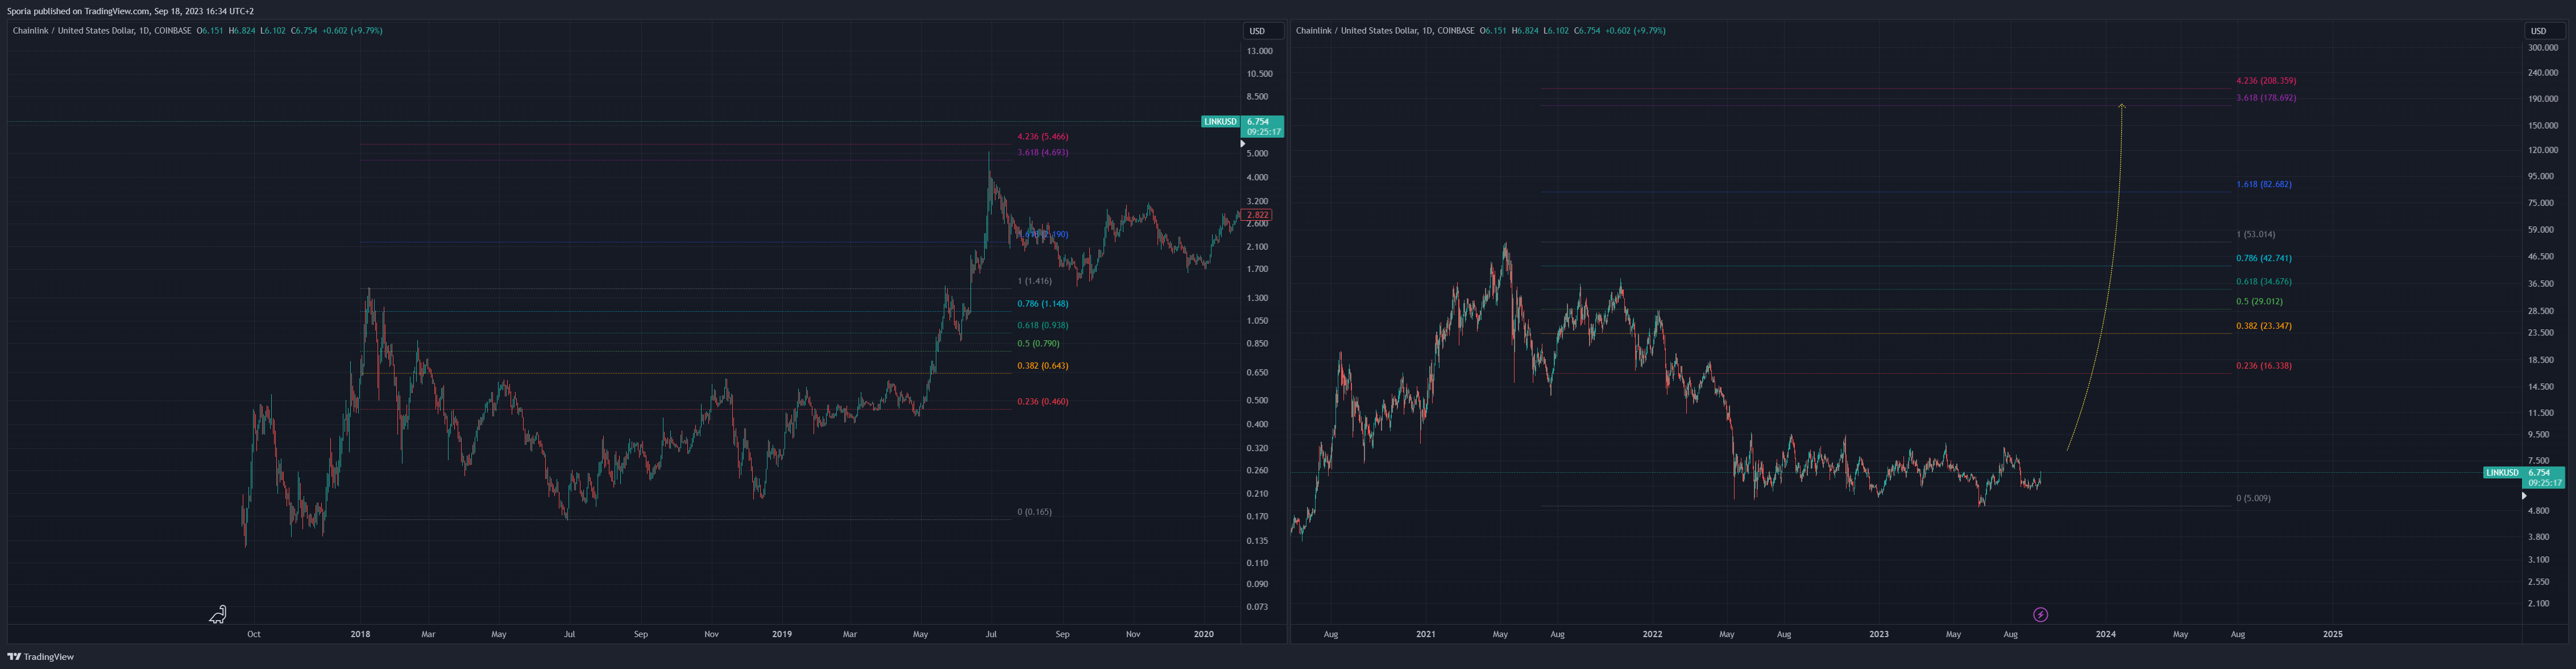Click the 300.000 price scale label
This screenshot has width=2576, height=669.
(x=2543, y=47)
